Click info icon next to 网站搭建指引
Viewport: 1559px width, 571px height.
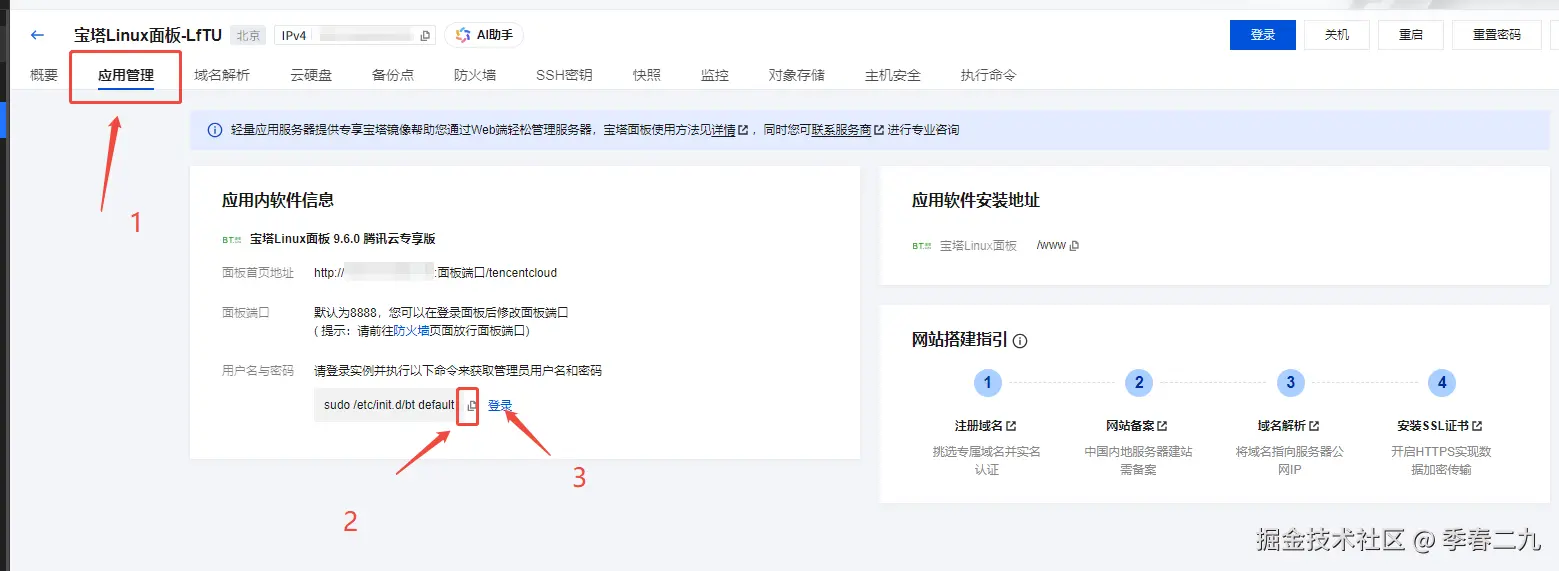(x=1020, y=341)
